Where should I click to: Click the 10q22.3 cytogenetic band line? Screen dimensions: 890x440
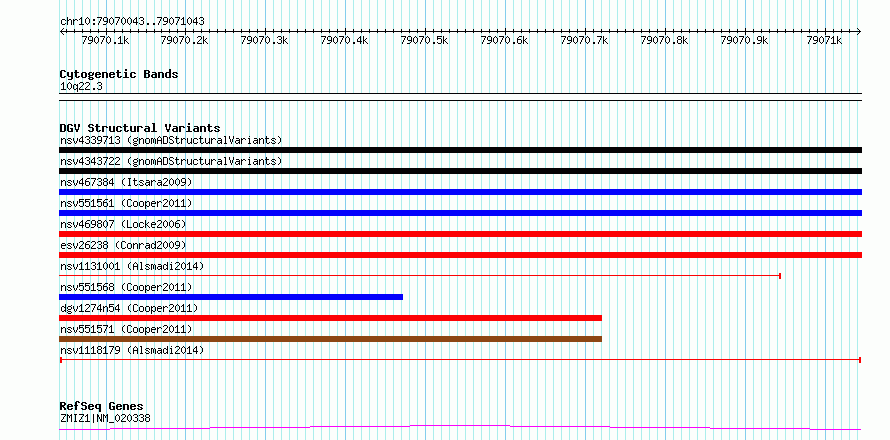460,97
